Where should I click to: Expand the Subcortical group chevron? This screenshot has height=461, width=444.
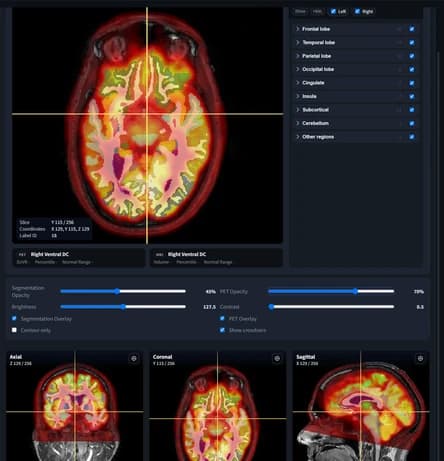click(298, 110)
